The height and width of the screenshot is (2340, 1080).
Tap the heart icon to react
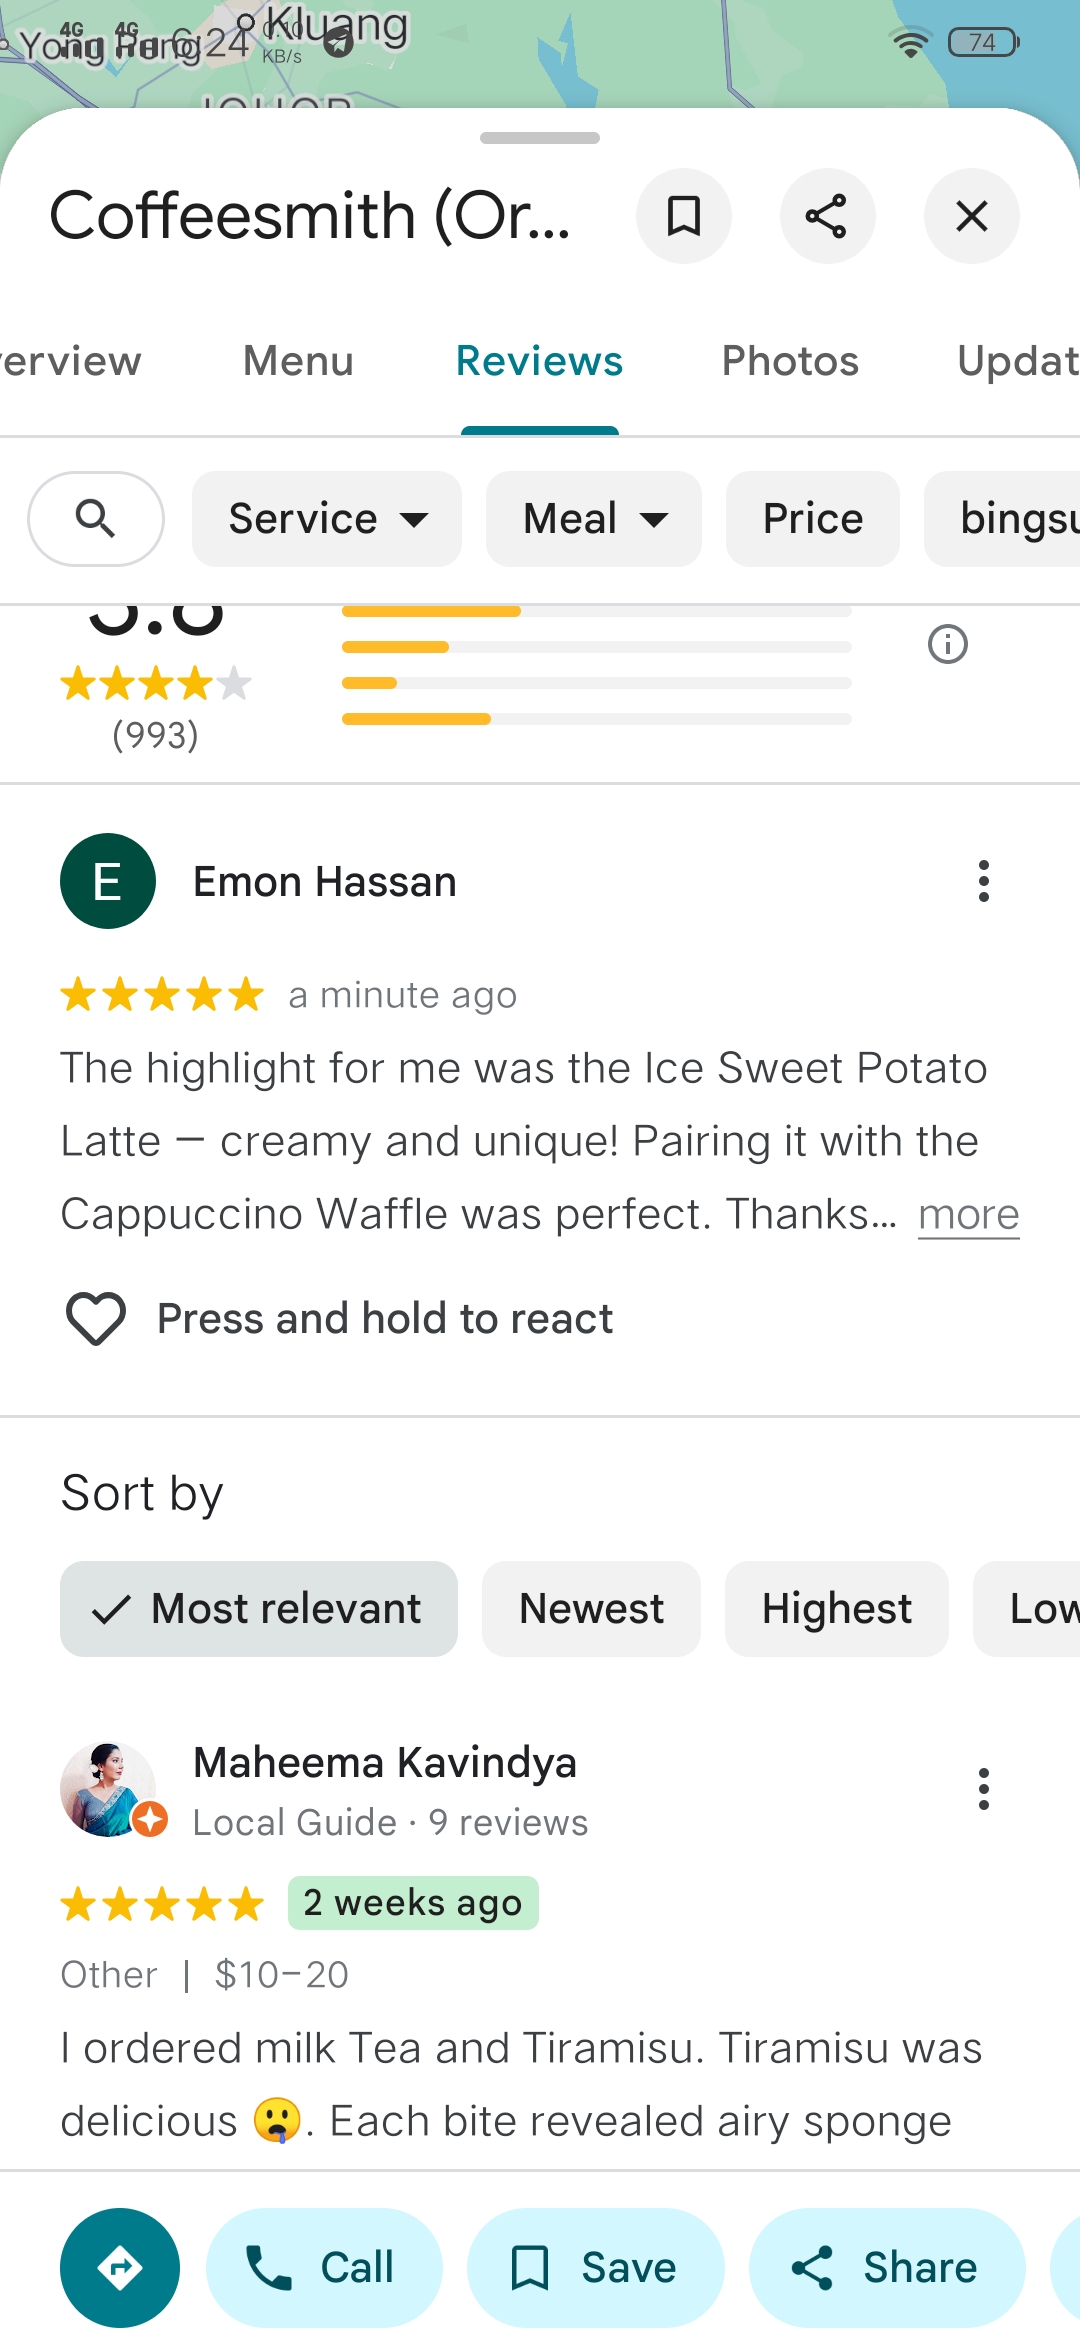click(x=96, y=1319)
